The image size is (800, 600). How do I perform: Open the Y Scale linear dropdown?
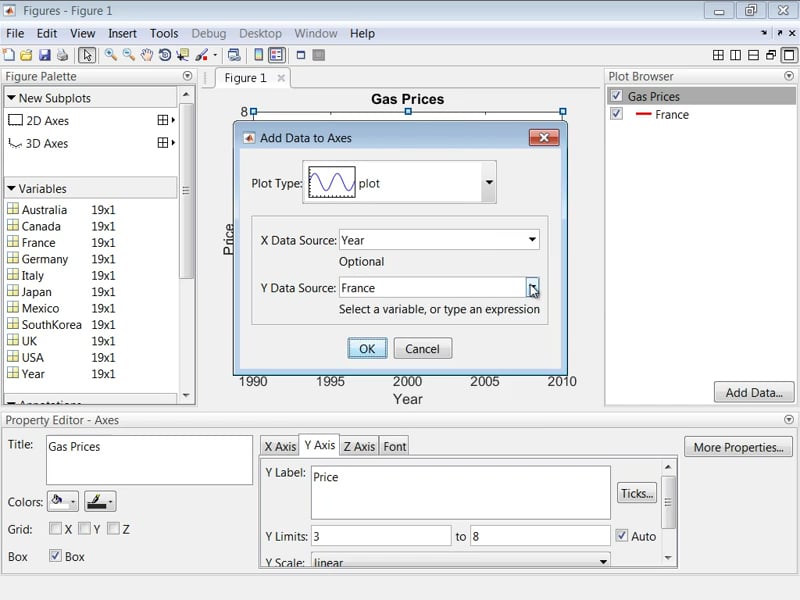point(604,561)
